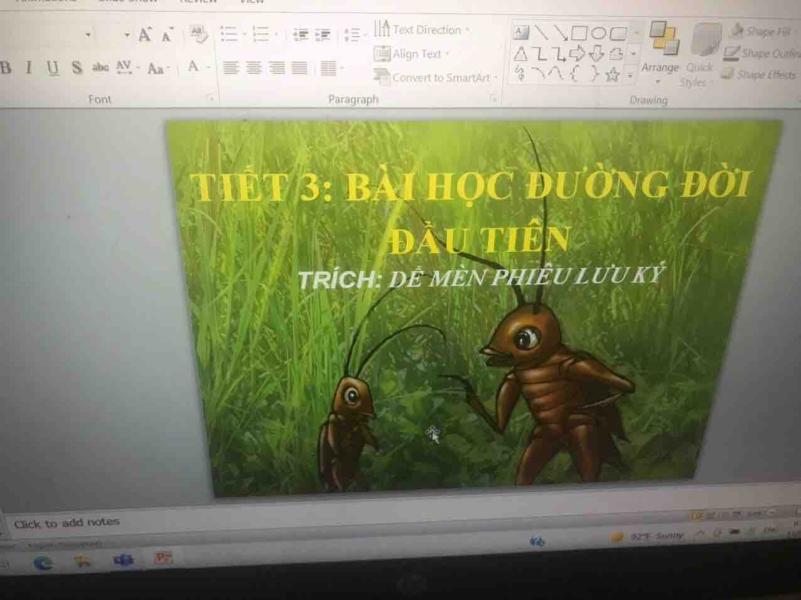801x600 pixels.
Task: Select the Right Arrow shape
Action: point(578,53)
